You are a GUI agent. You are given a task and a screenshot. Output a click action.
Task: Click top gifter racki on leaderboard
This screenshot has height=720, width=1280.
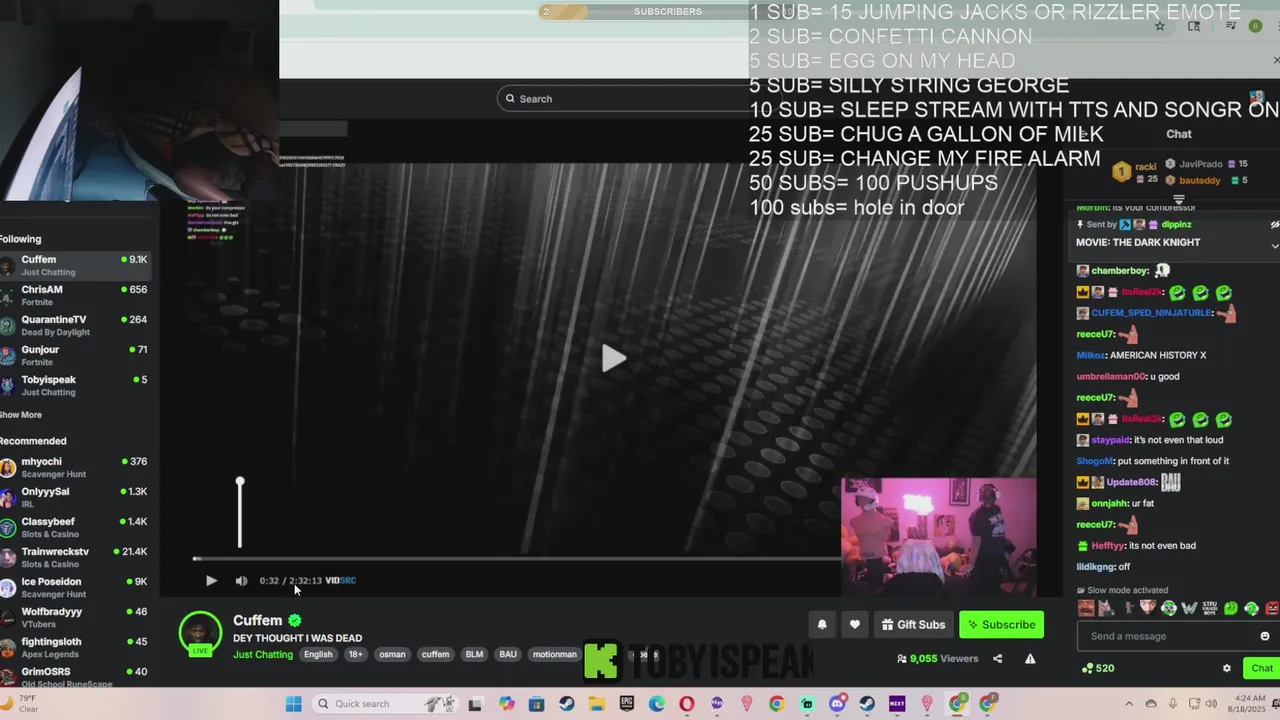point(1136,171)
